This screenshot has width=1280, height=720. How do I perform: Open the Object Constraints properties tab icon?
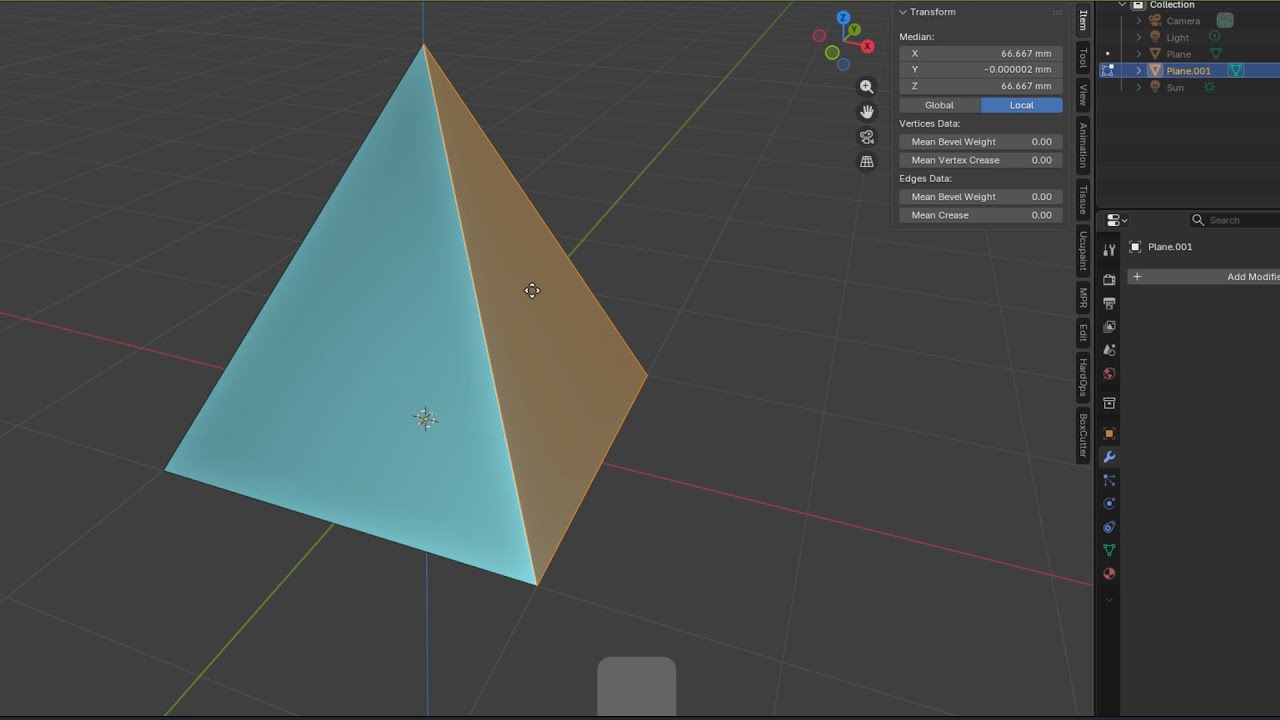pyautogui.click(x=1109, y=527)
